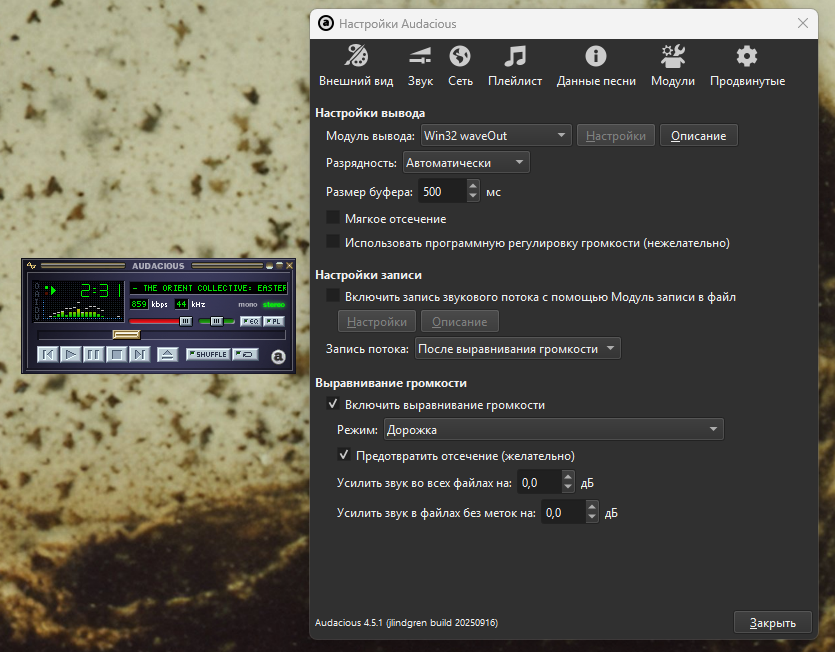Image resolution: width=835 pixels, height=652 pixels.
Task: Click the Закрыть button
Action: [x=771, y=622]
